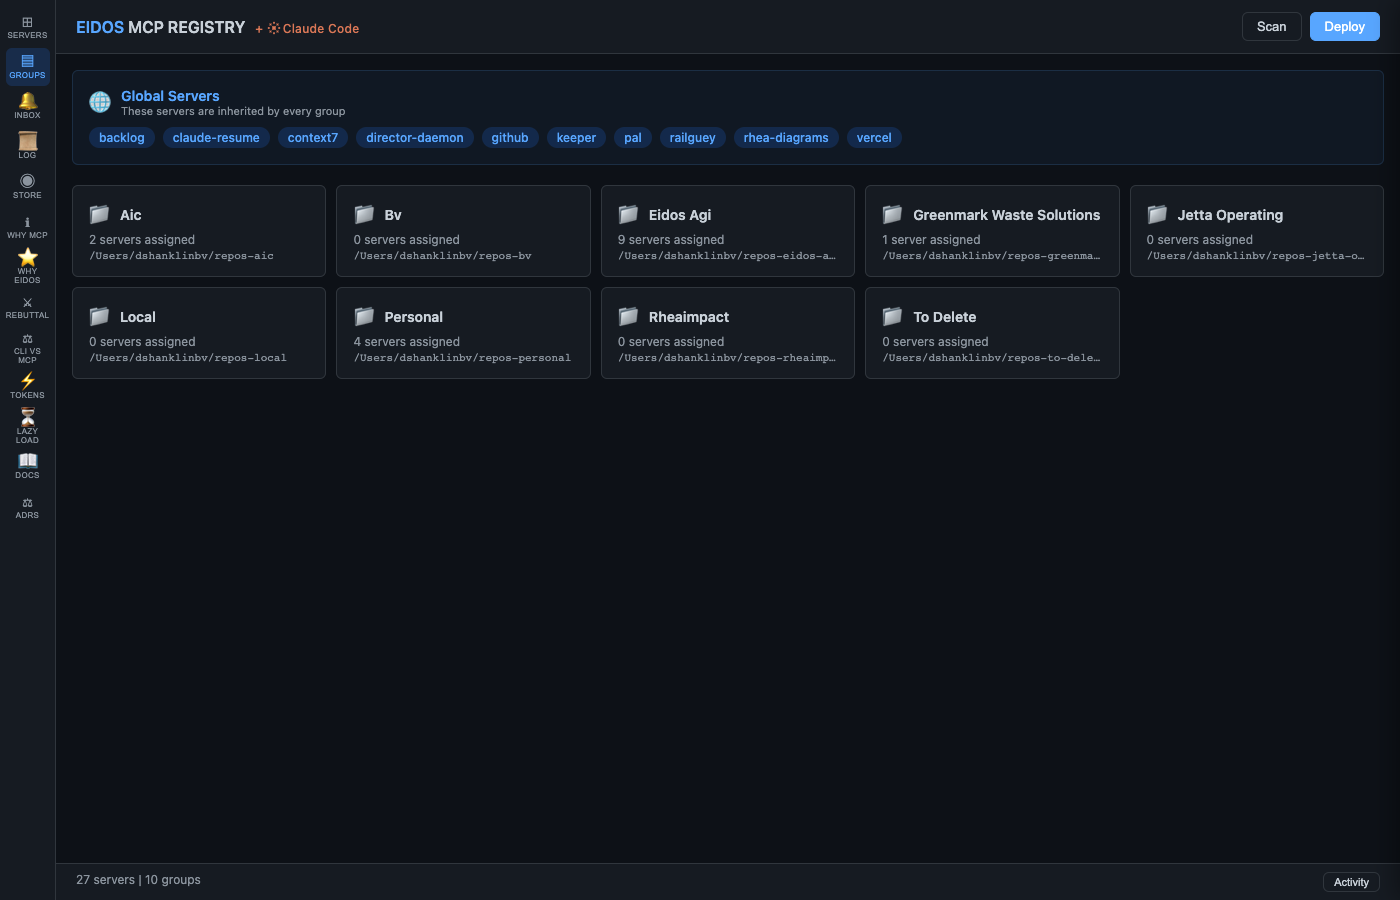Select the pal server tag

pyautogui.click(x=633, y=138)
